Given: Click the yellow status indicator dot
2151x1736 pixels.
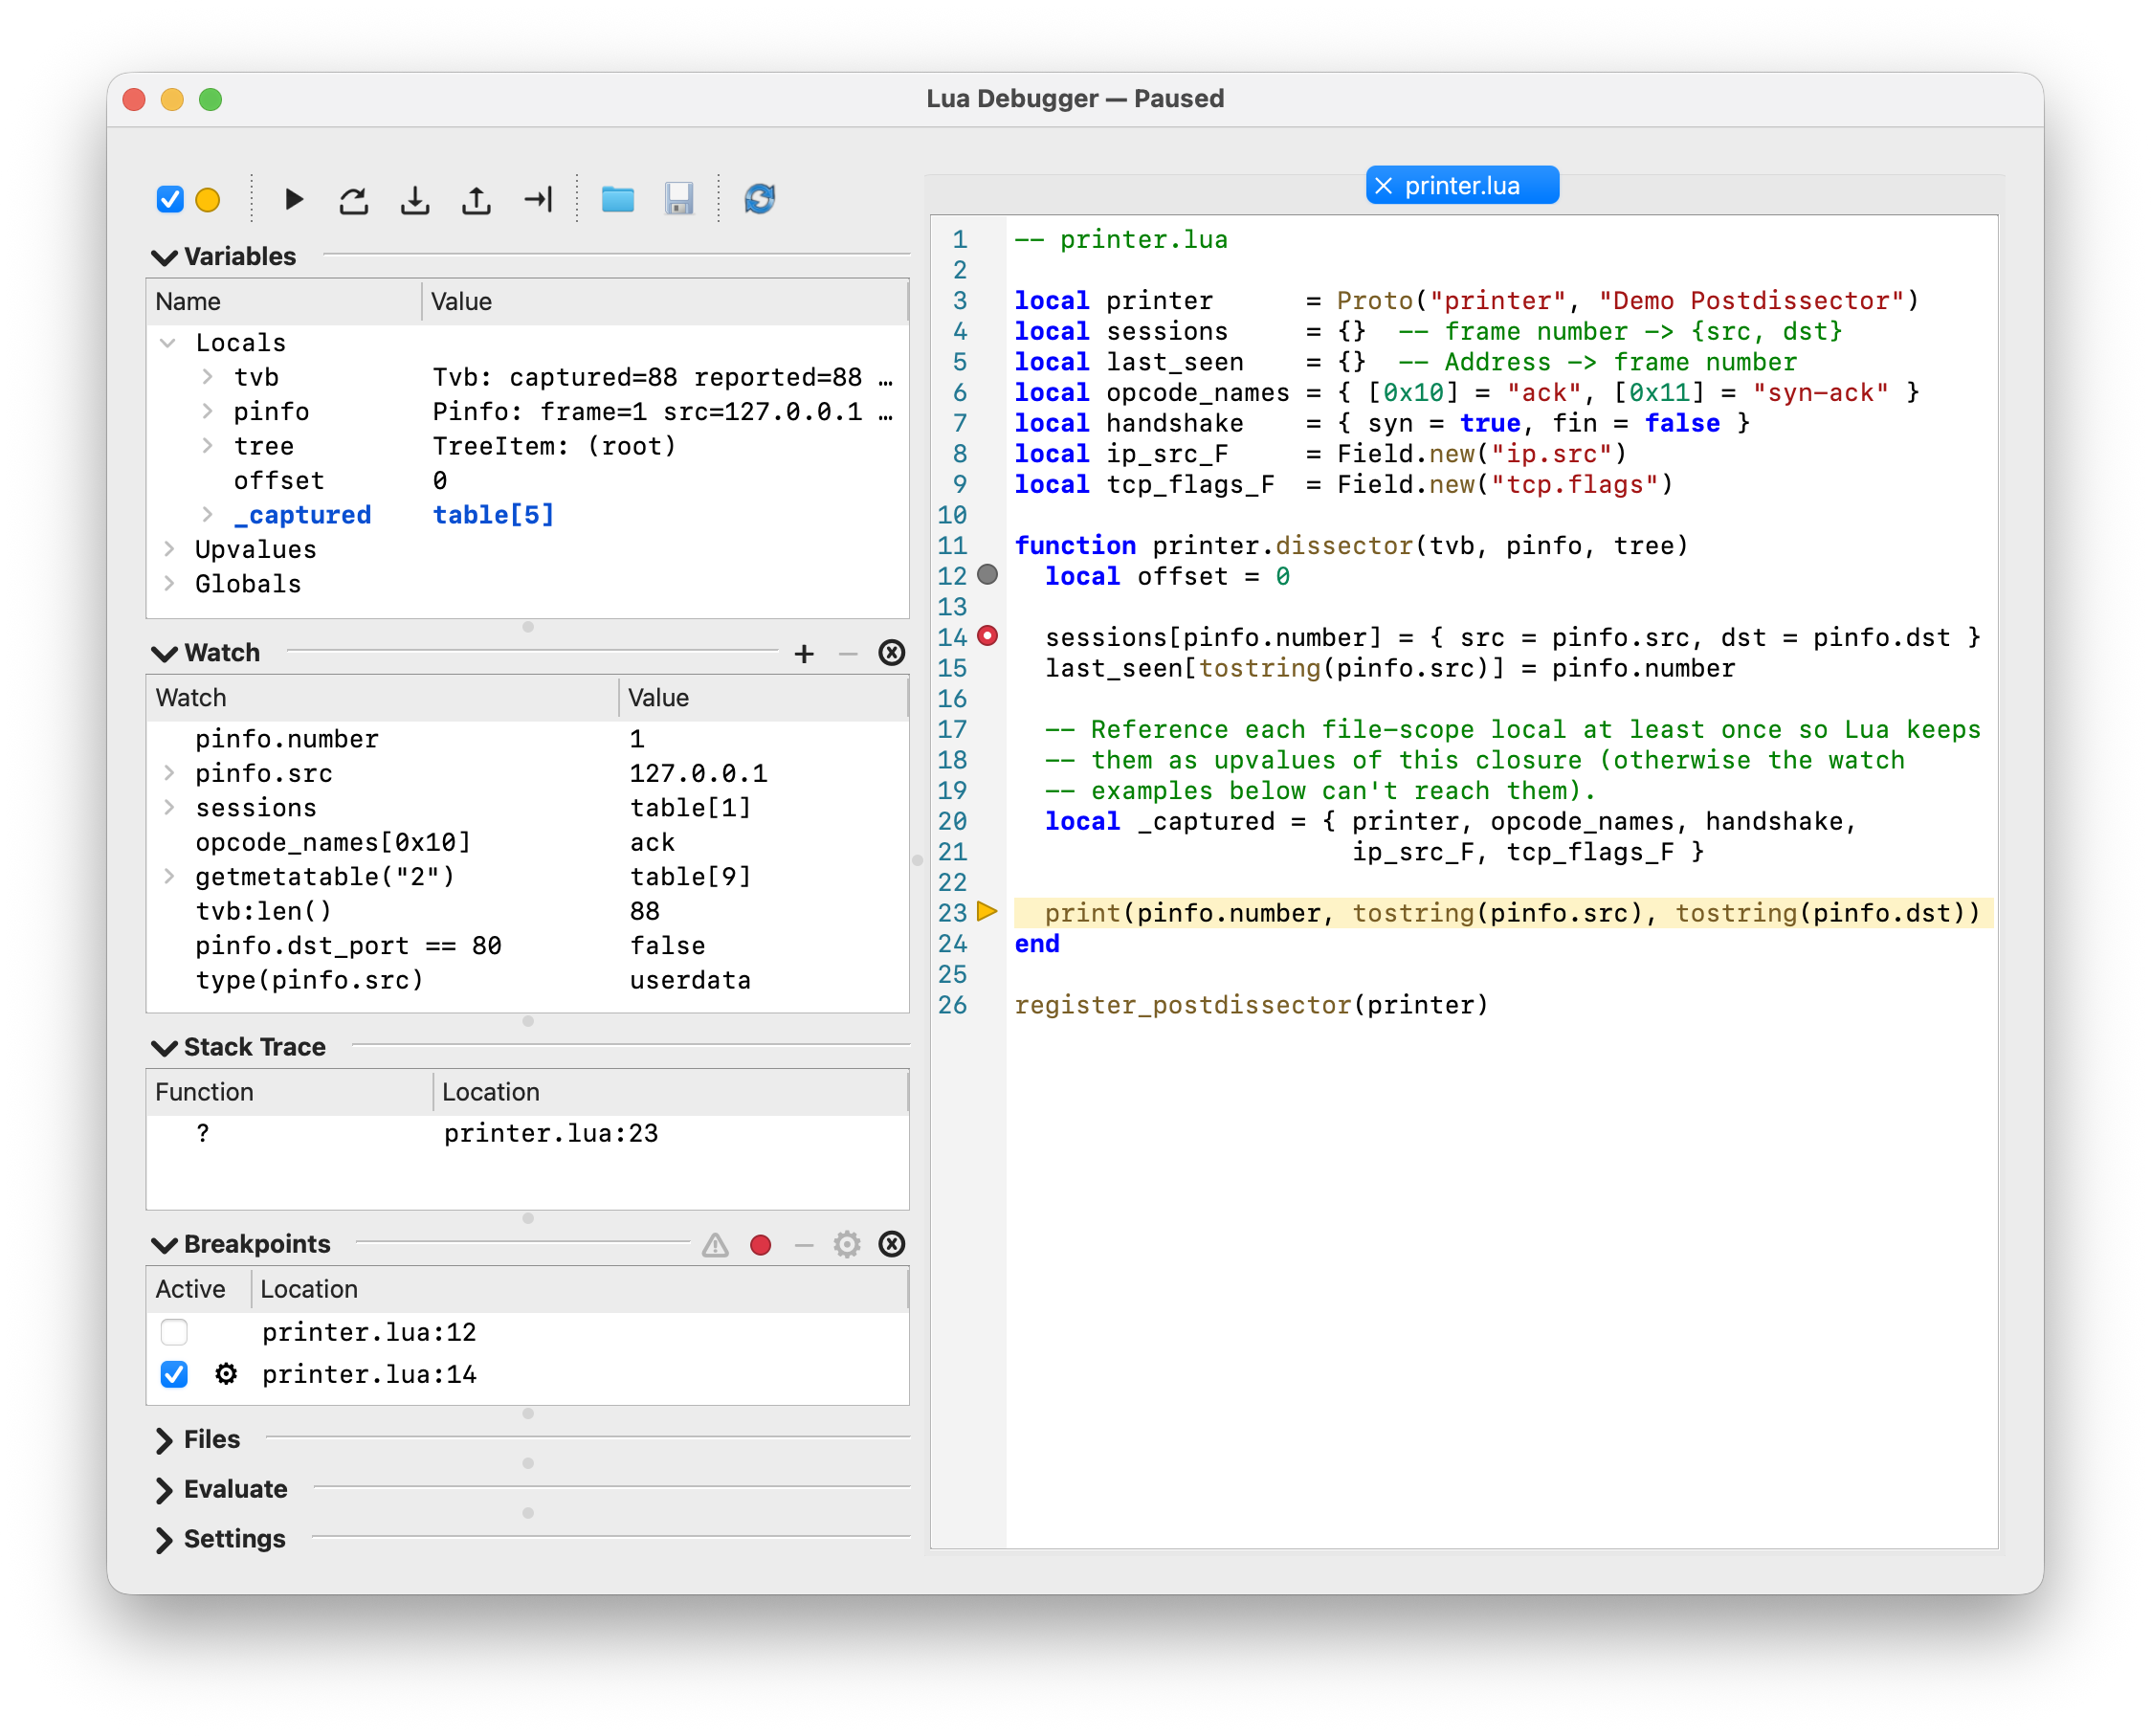Looking at the screenshot, I should click(208, 200).
